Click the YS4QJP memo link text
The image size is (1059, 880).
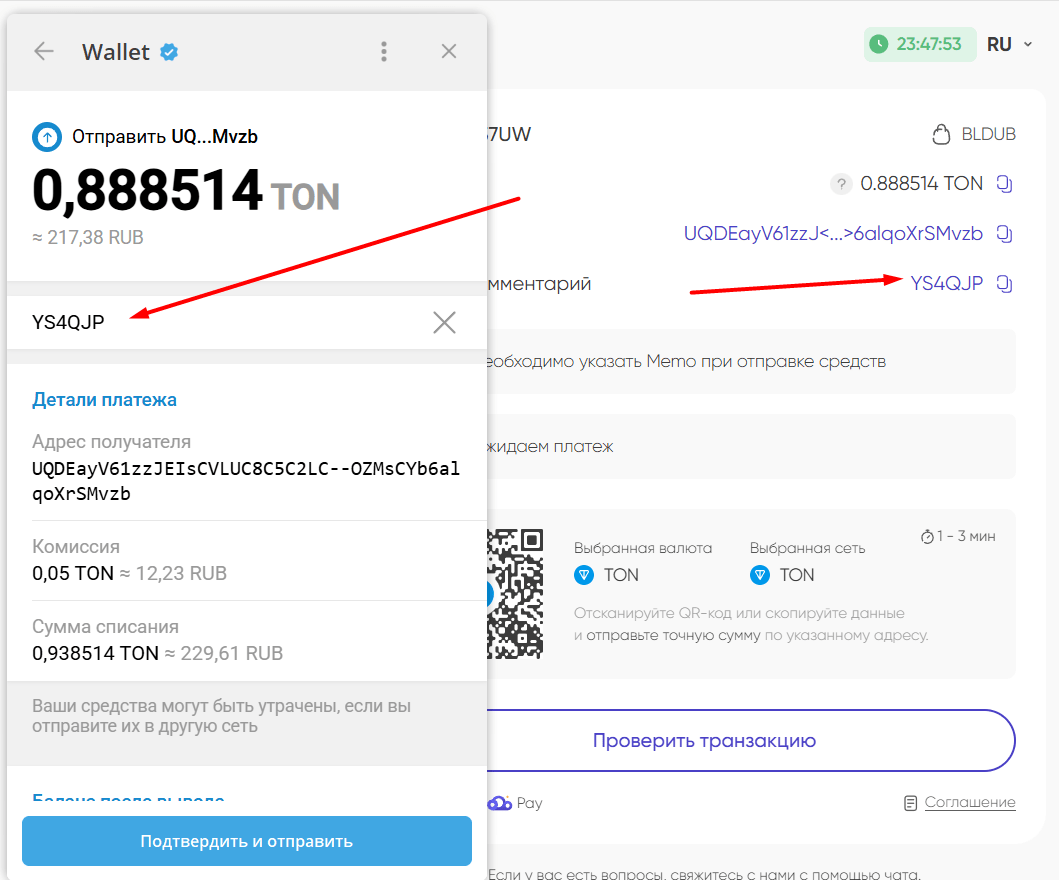pyautogui.click(x=946, y=284)
